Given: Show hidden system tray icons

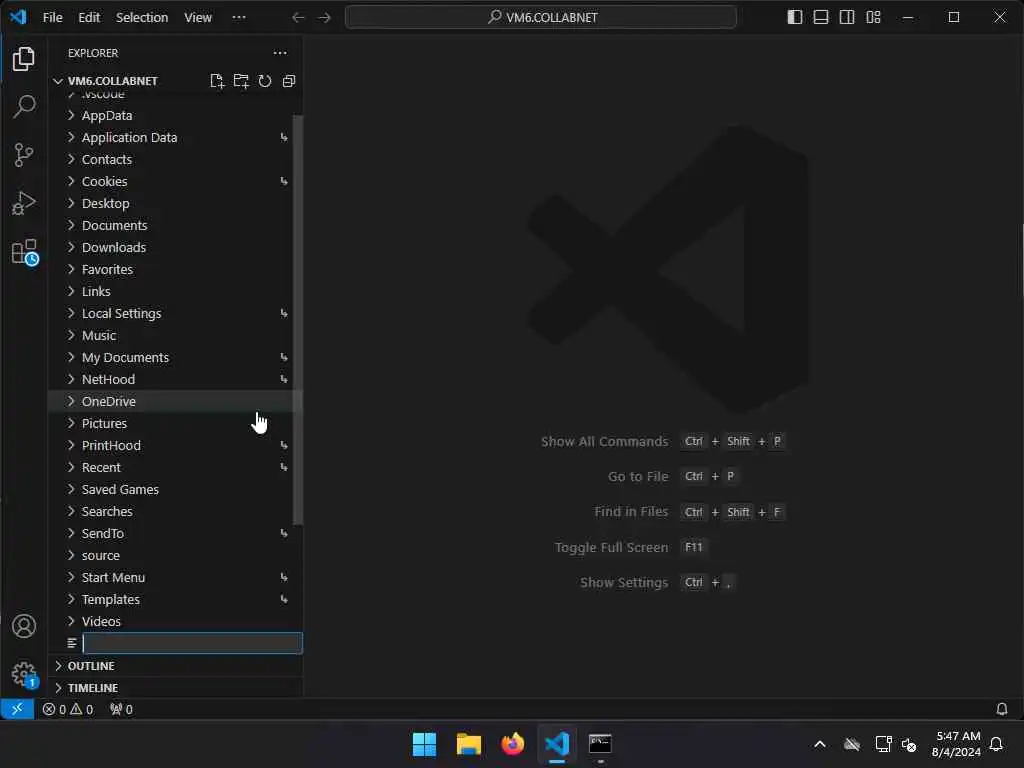Looking at the screenshot, I should 820,744.
